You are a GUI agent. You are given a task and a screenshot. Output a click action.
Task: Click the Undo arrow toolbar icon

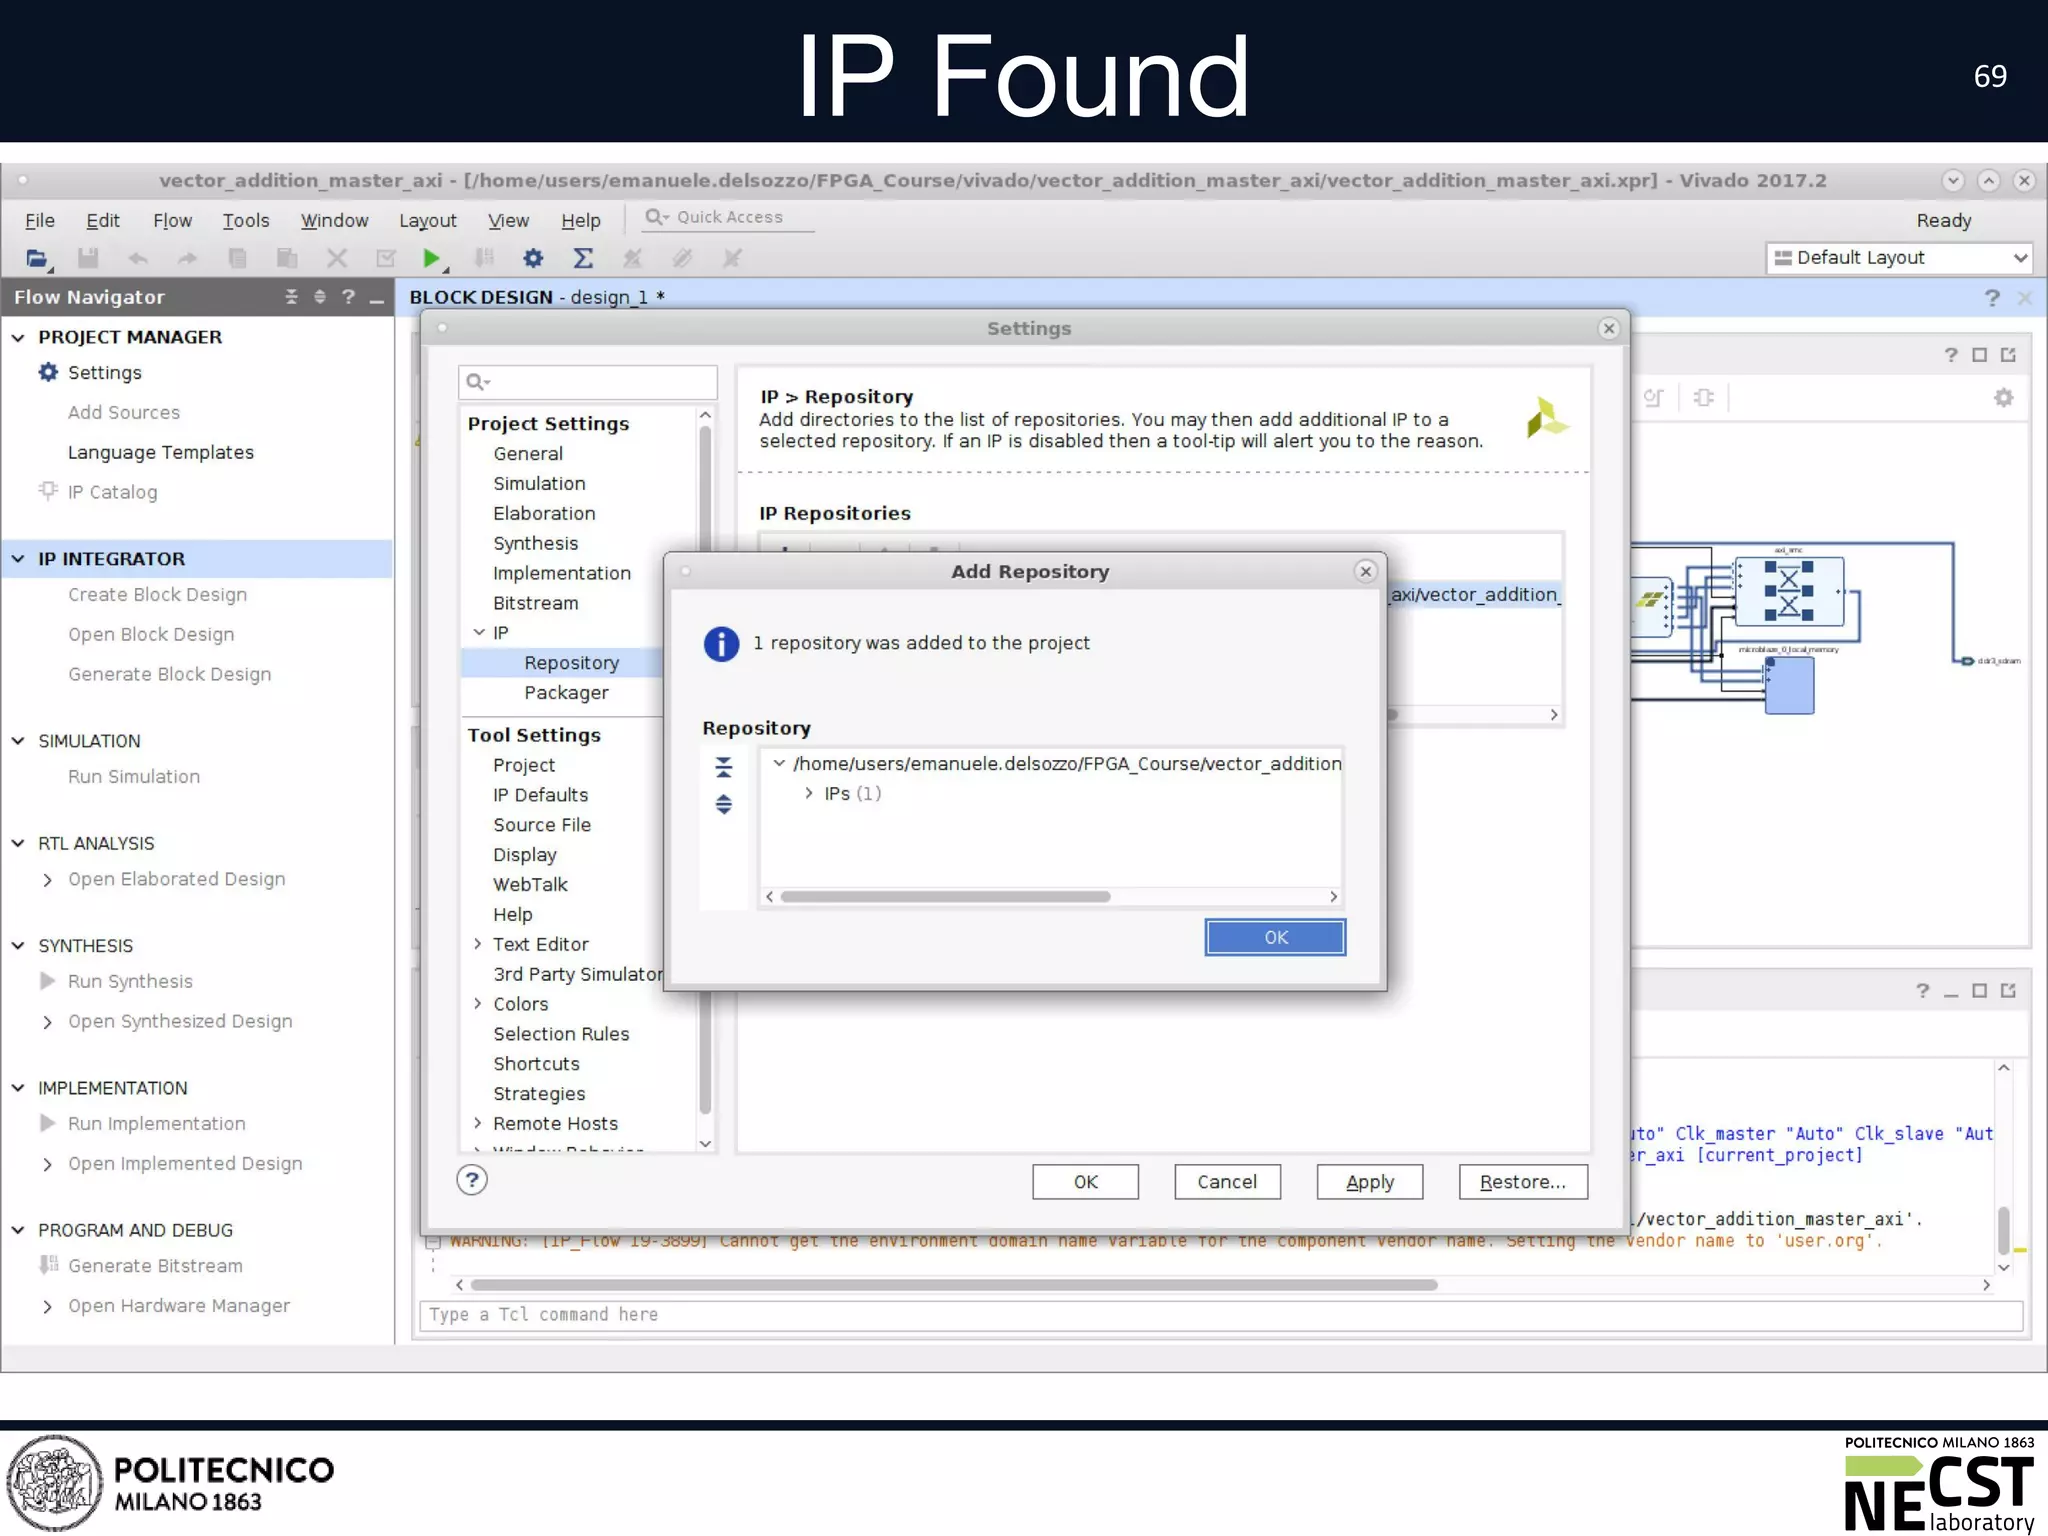pyautogui.click(x=138, y=258)
